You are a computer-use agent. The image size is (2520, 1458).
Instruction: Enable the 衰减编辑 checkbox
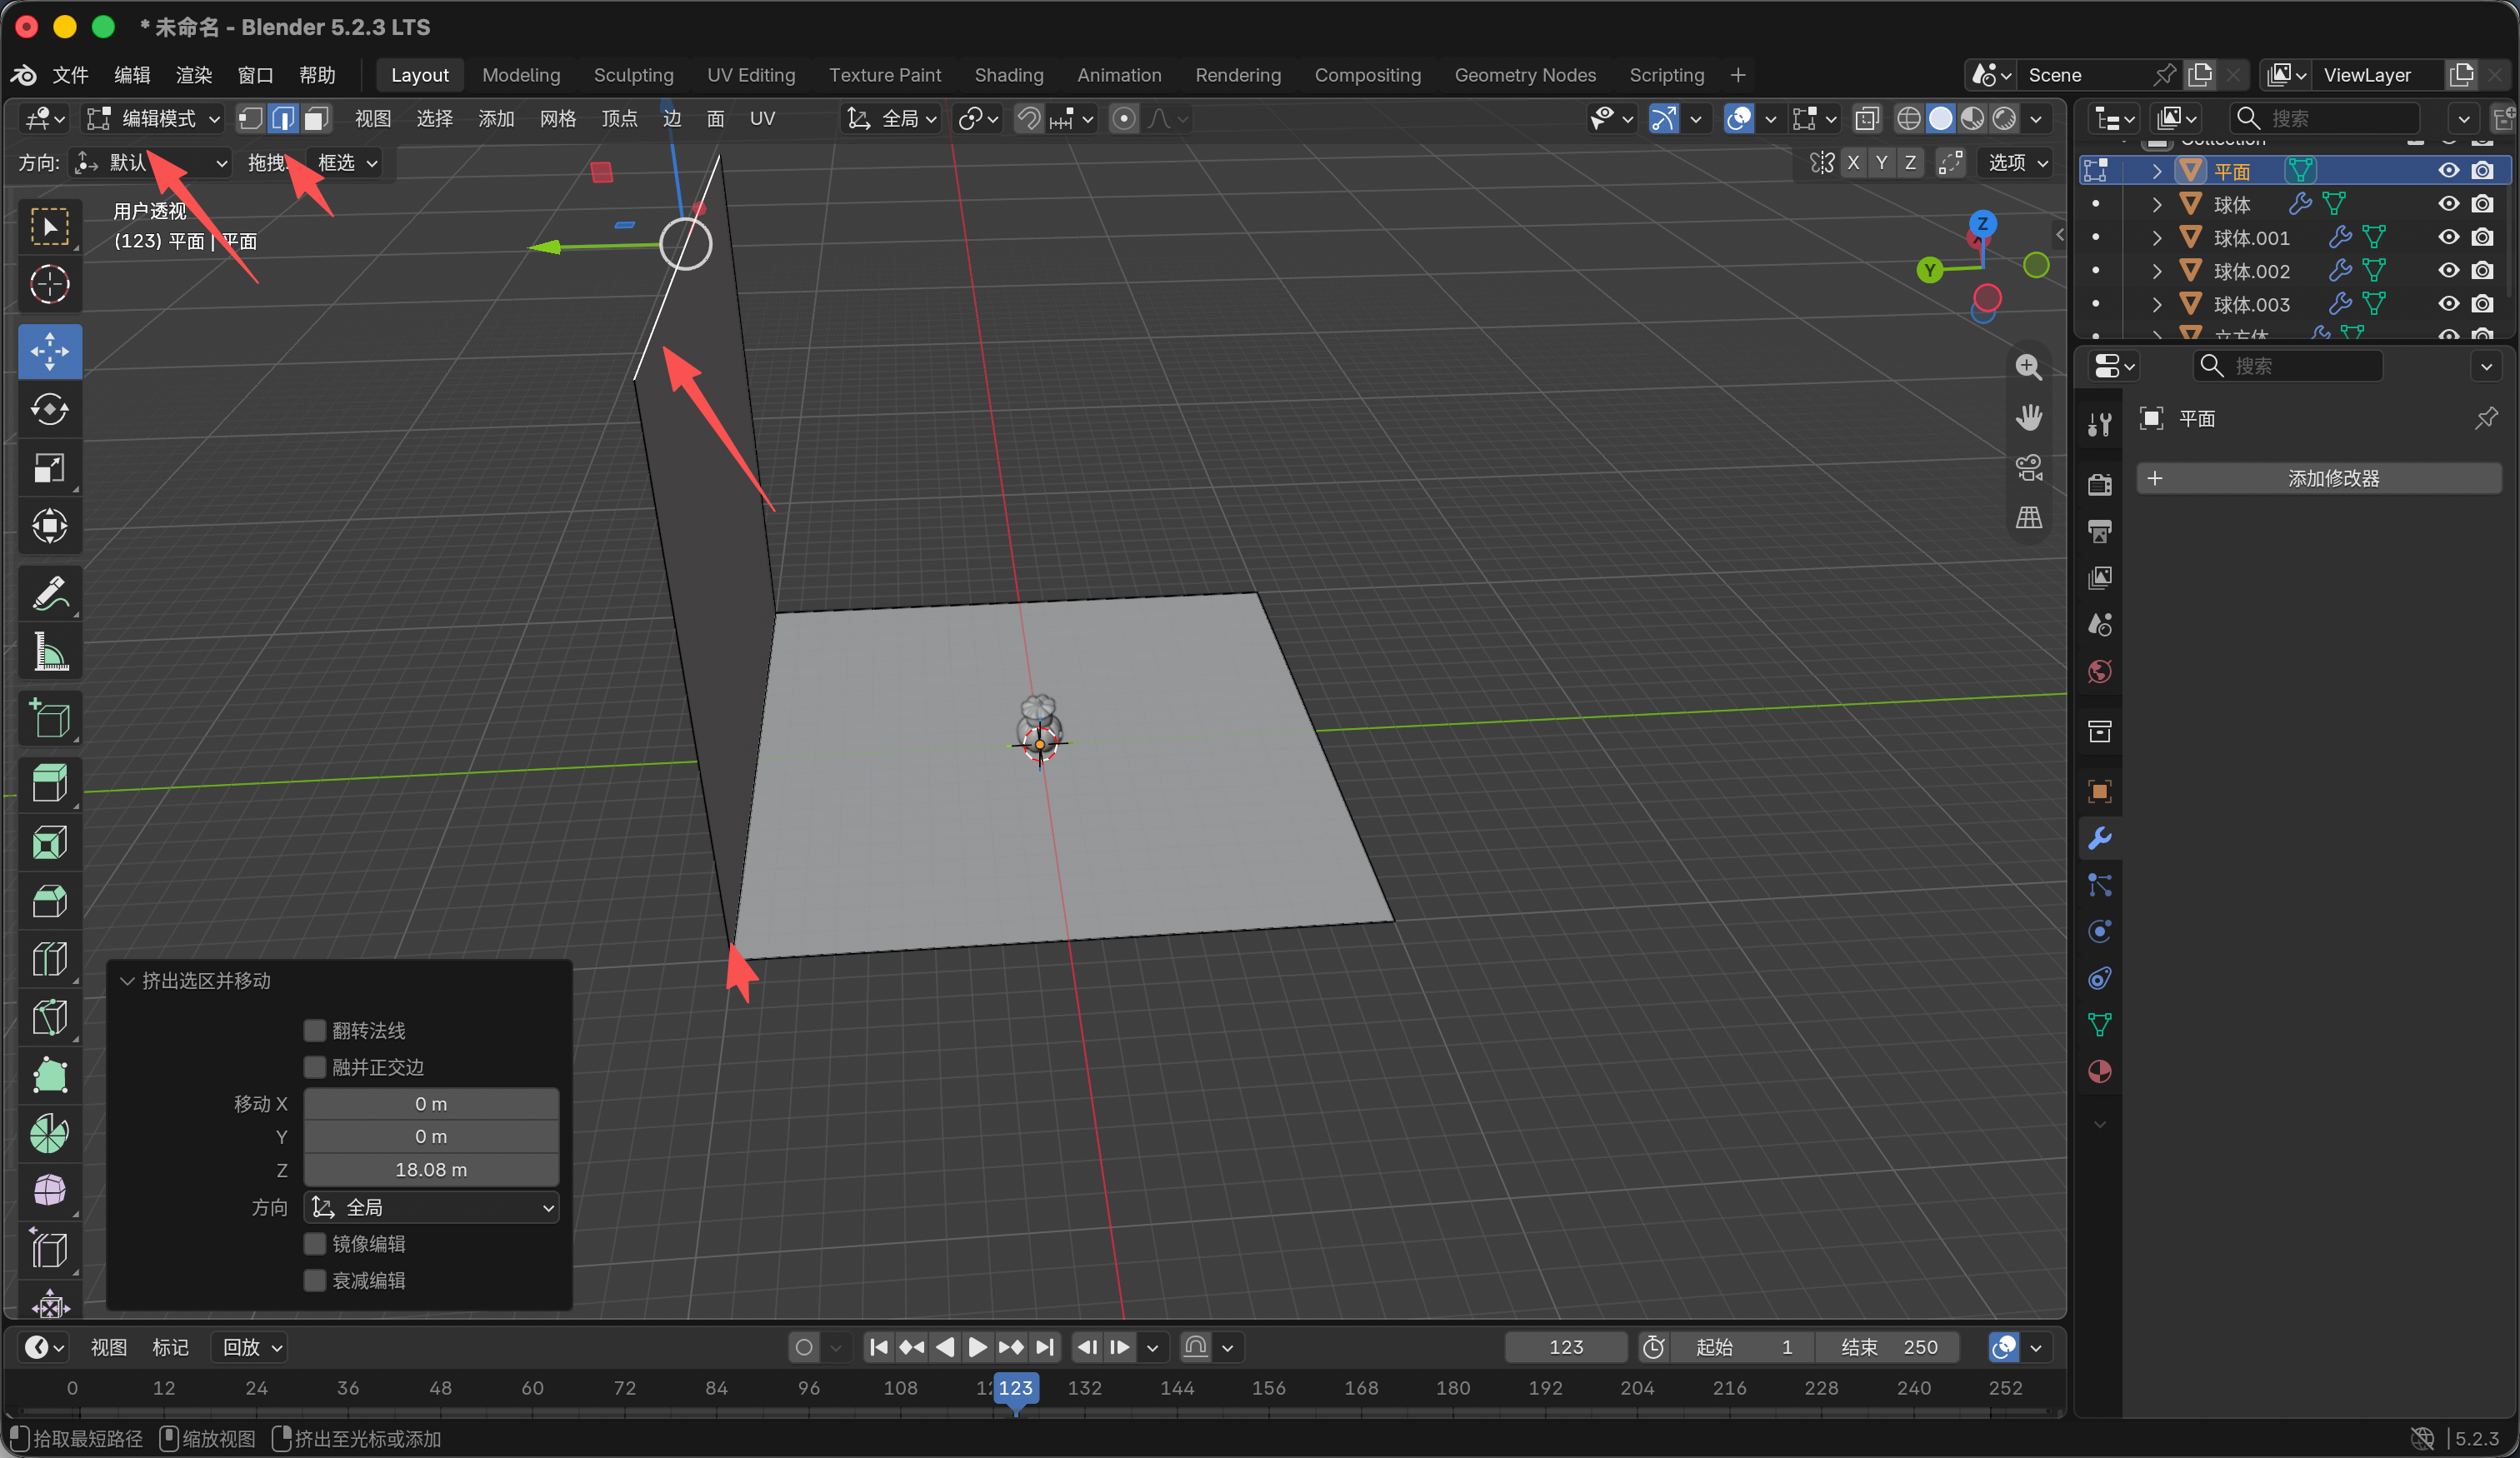315,1280
